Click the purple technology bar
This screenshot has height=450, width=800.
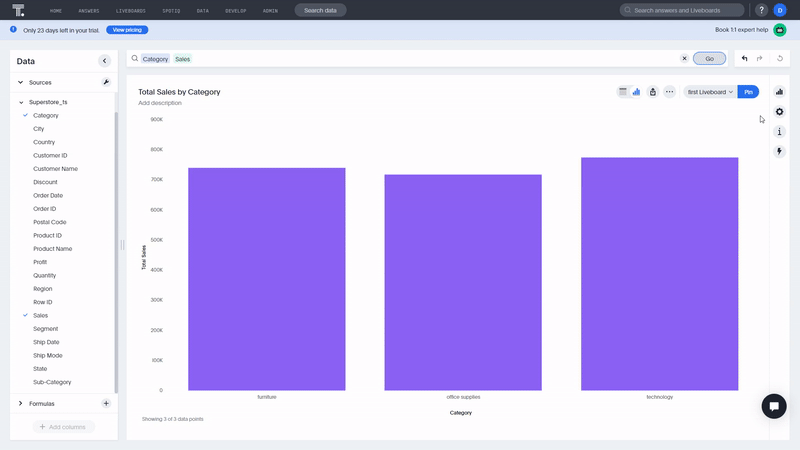pos(659,274)
